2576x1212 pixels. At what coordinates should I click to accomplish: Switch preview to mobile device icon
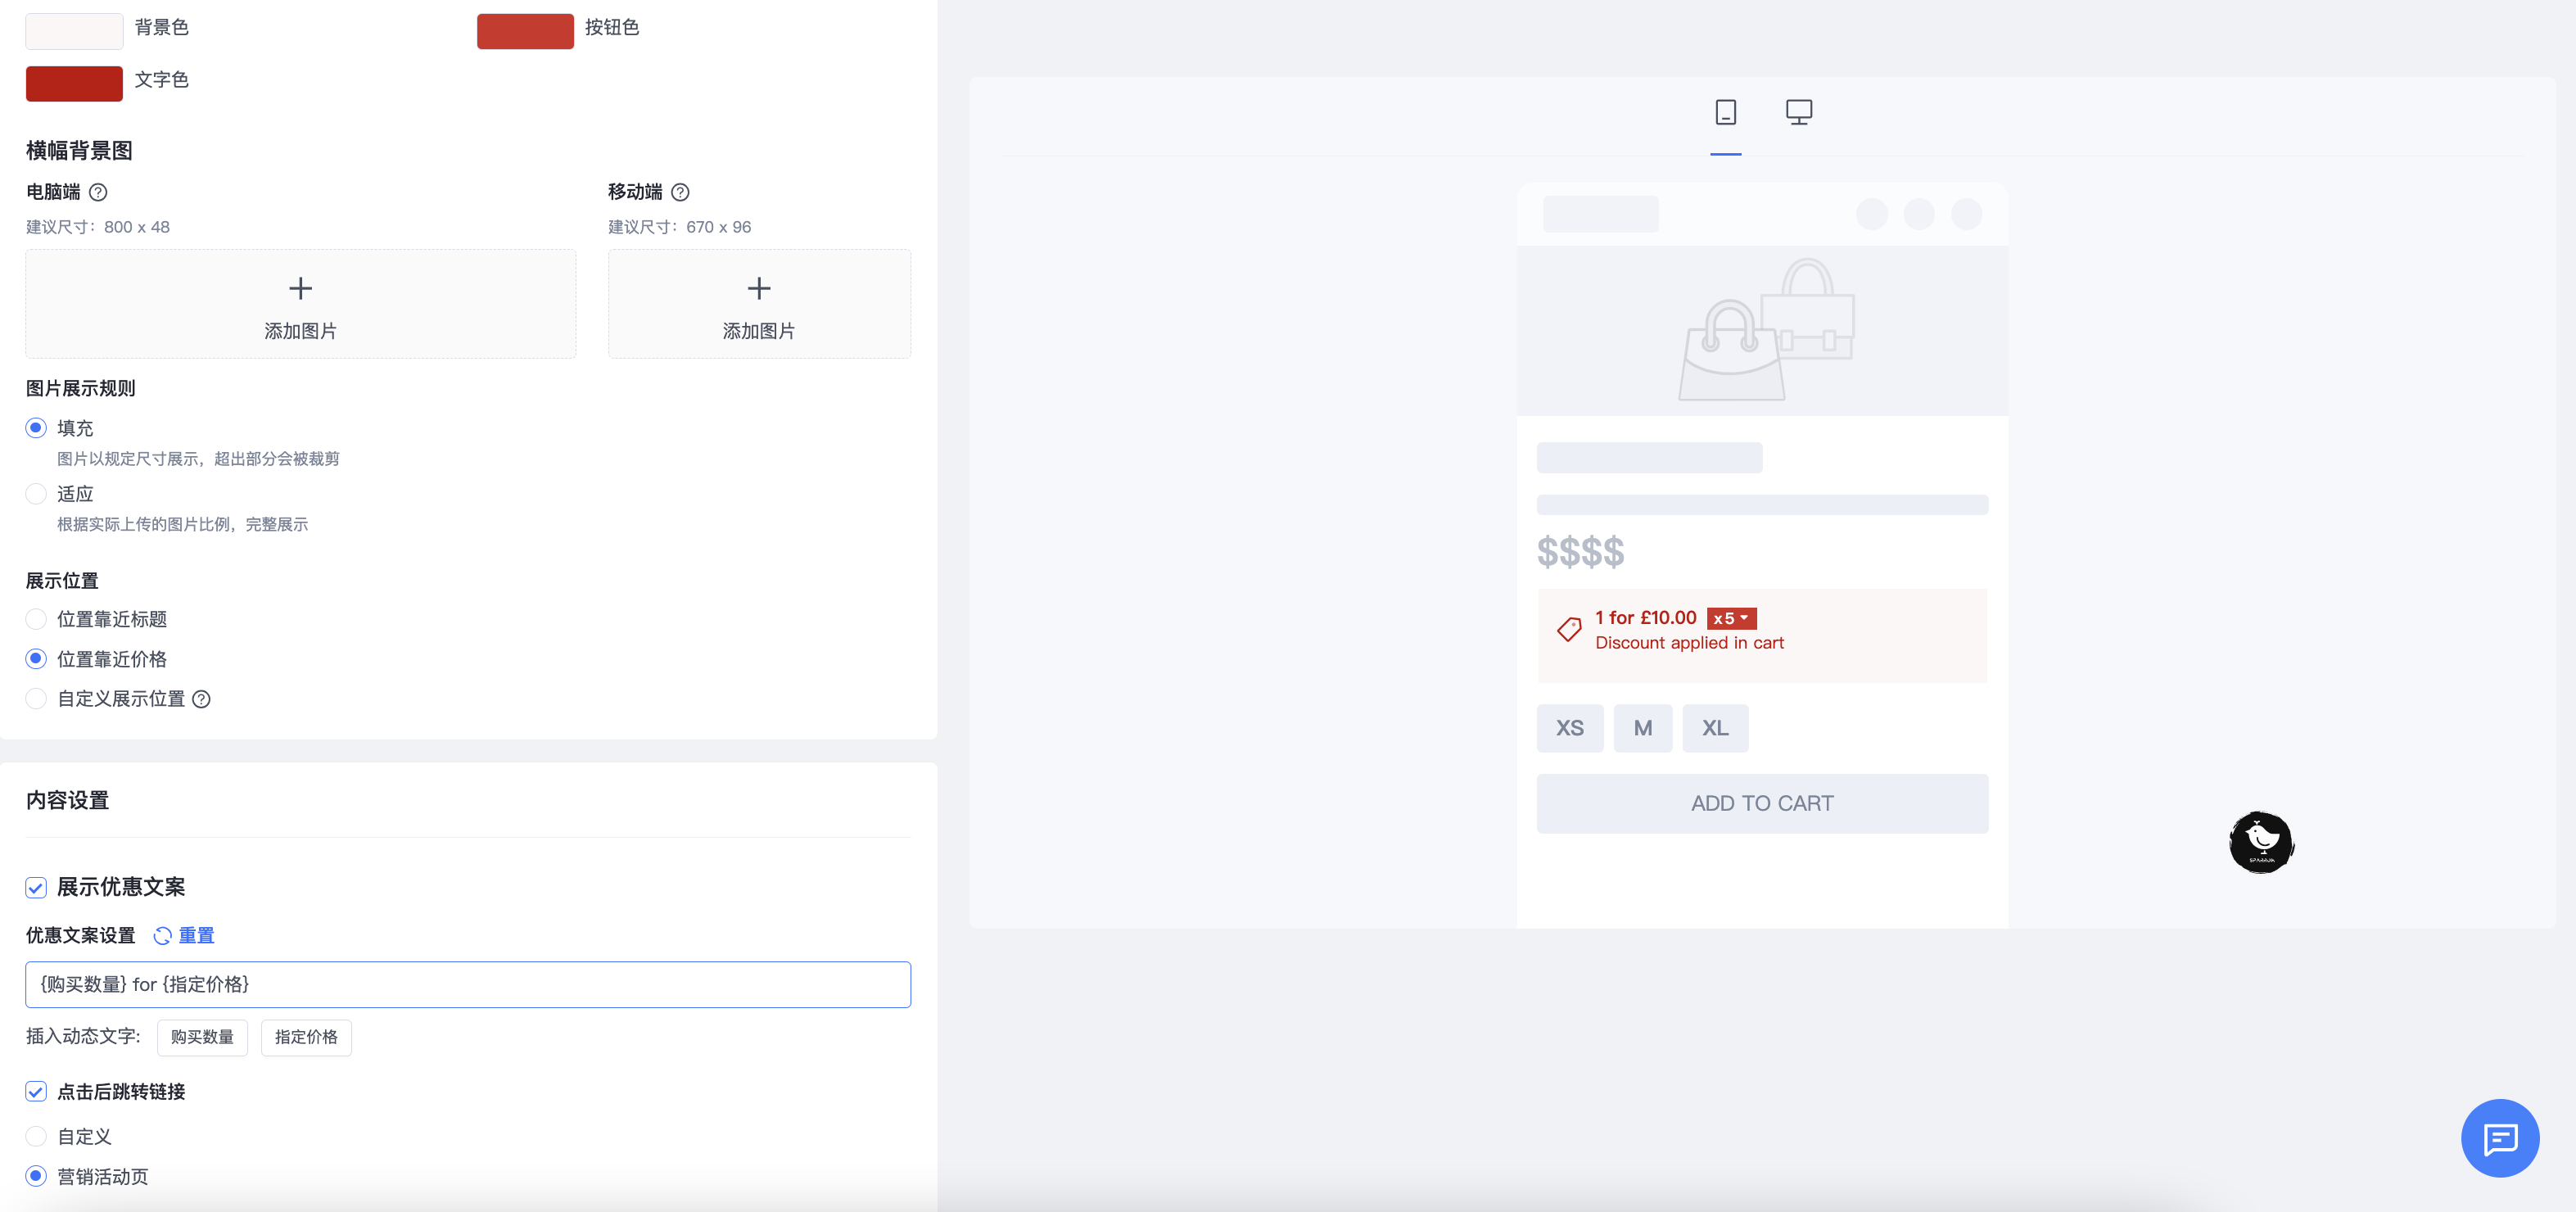click(1725, 112)
